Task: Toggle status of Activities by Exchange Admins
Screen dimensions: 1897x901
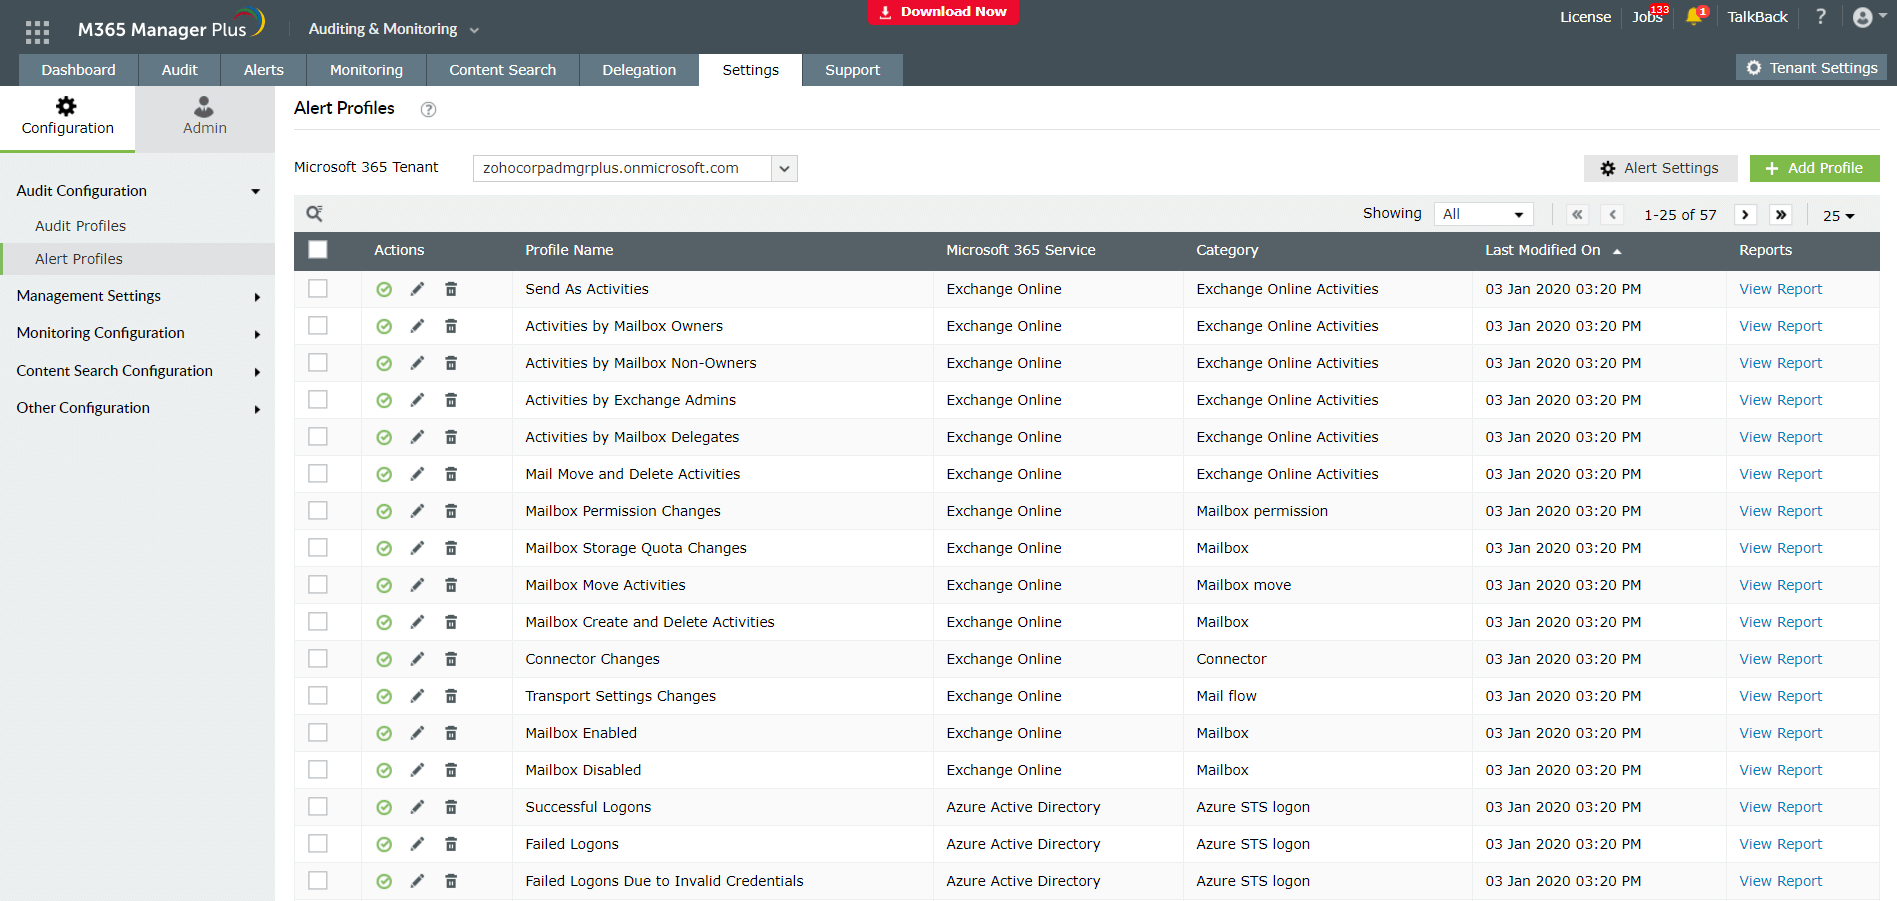Action: [x=384, y=400]
